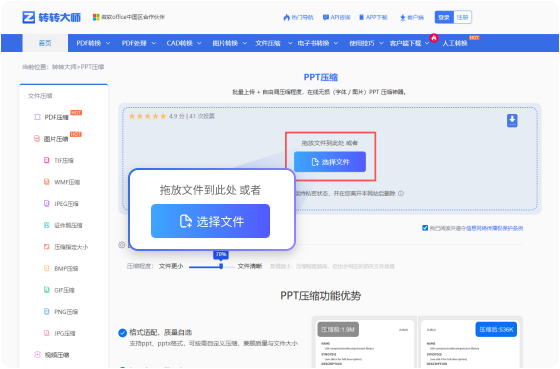Expand the PDF转换 dropdown menu
This screenshot has height=369, width=560.
click(93, 43)
